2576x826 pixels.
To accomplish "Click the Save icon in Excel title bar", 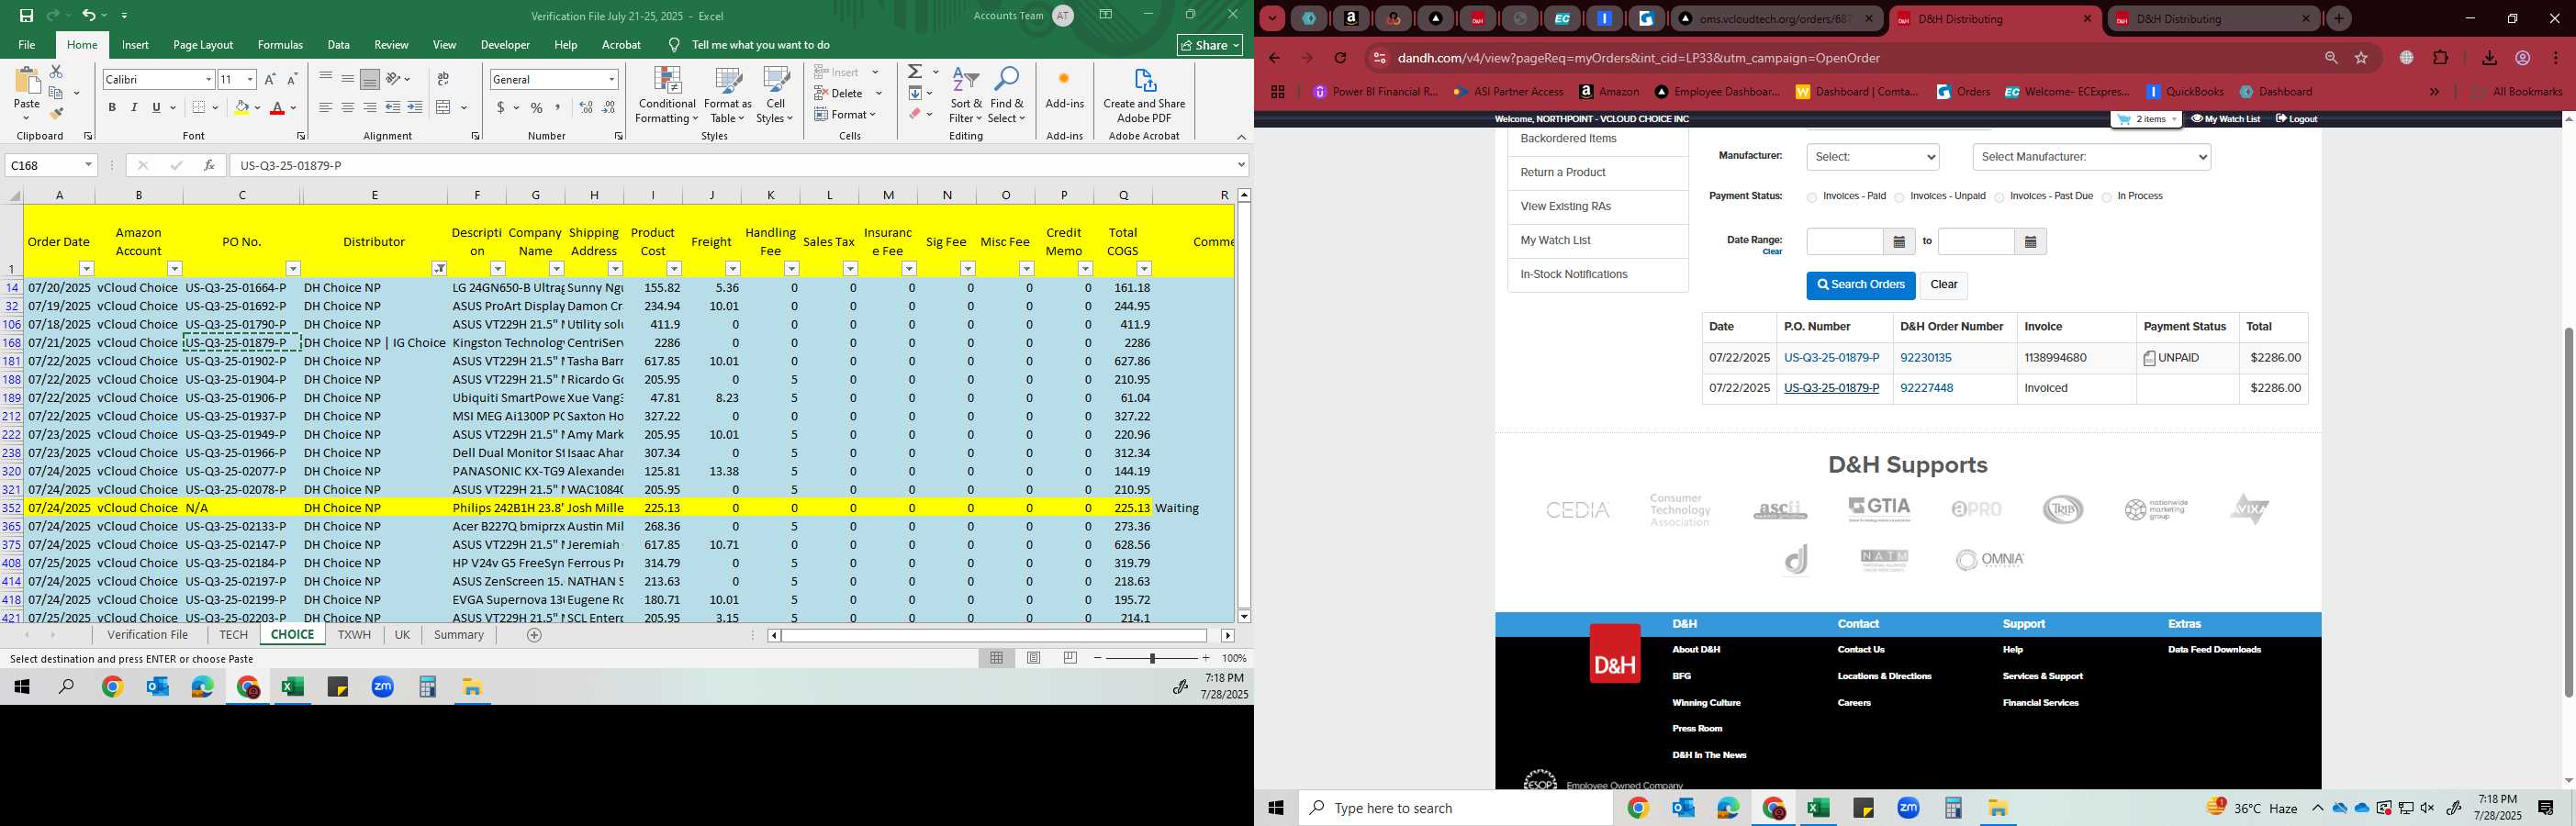I will coord(26,16).
